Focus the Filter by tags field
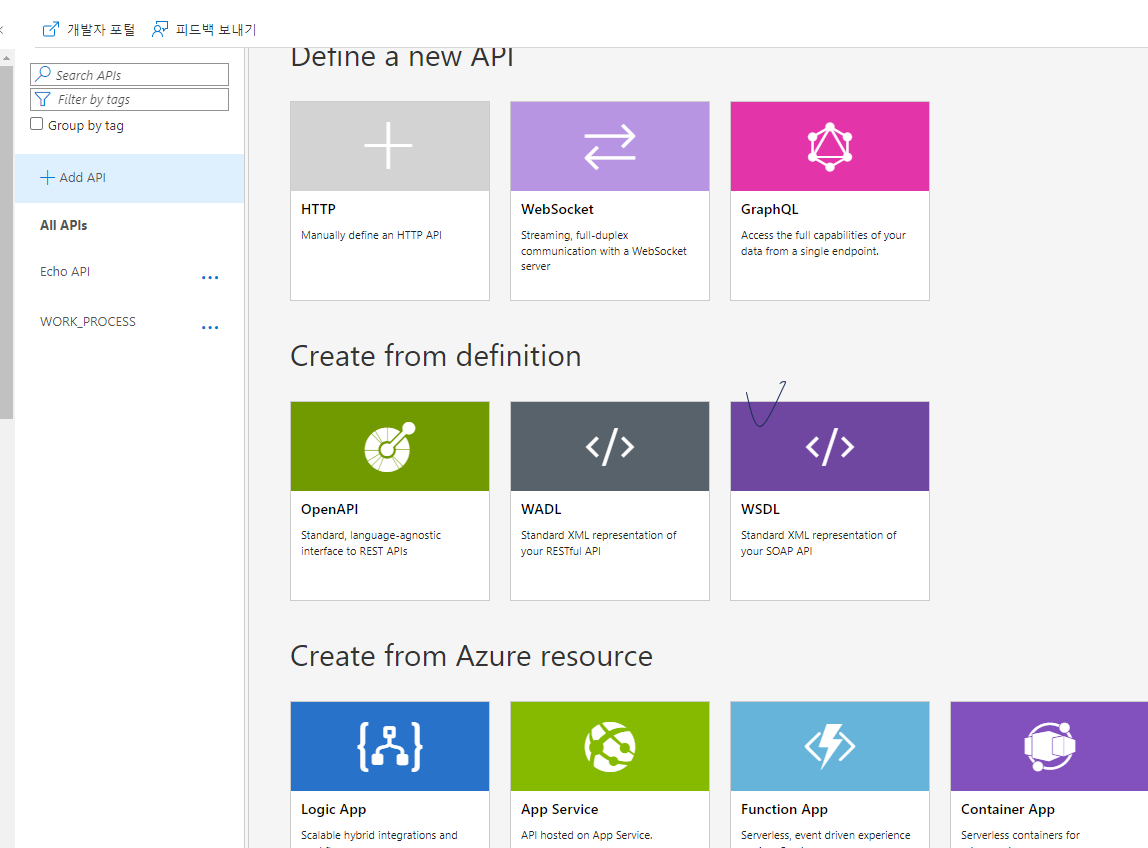This screenshot has height=848, width=1148. (130, 100)
